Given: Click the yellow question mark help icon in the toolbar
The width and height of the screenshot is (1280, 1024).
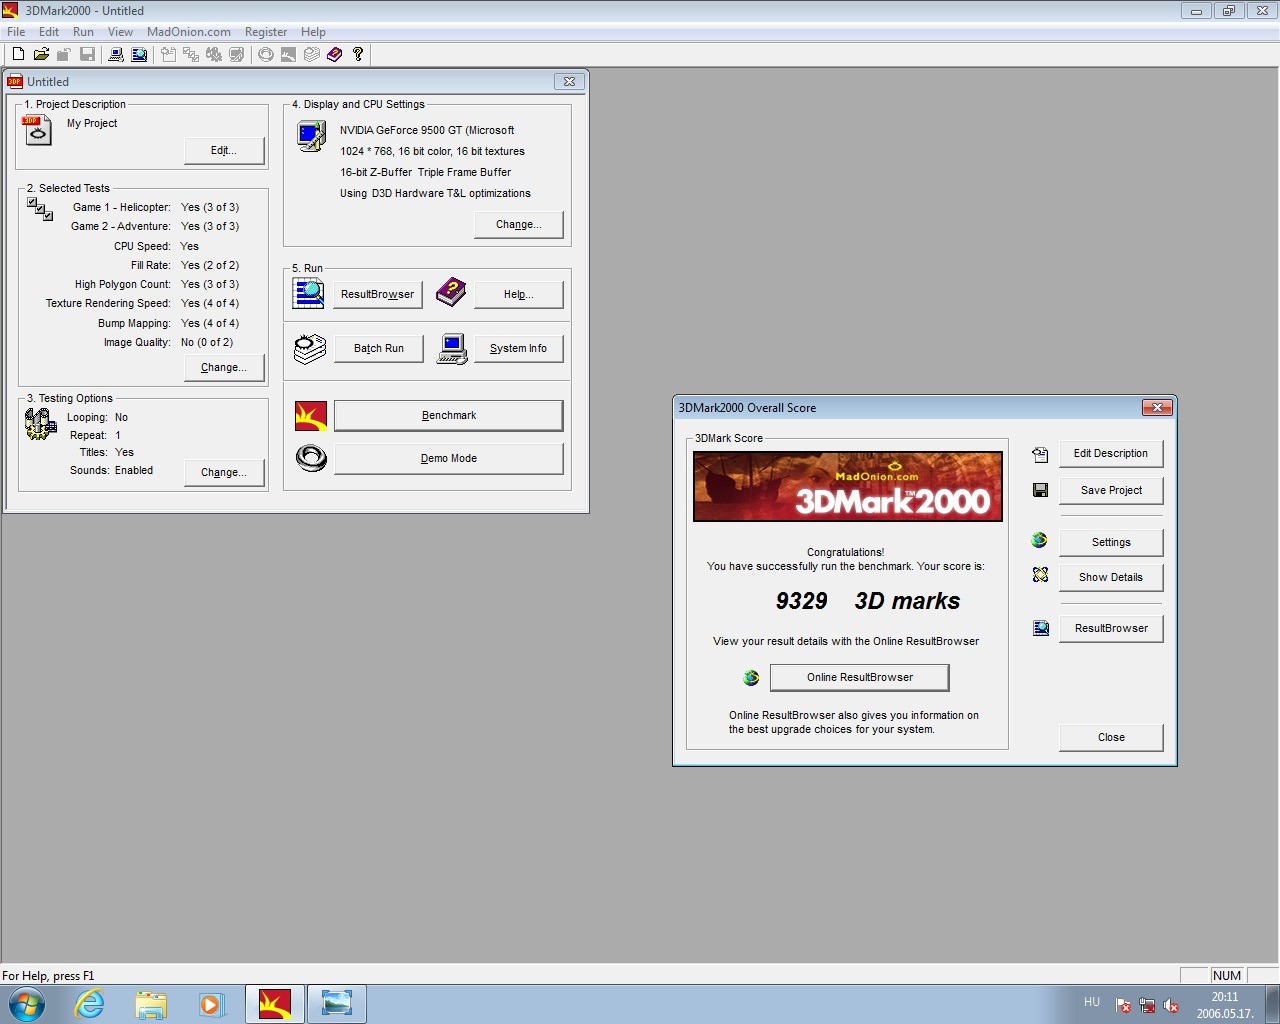Looking at the screenshot, I should click(358, 54).
